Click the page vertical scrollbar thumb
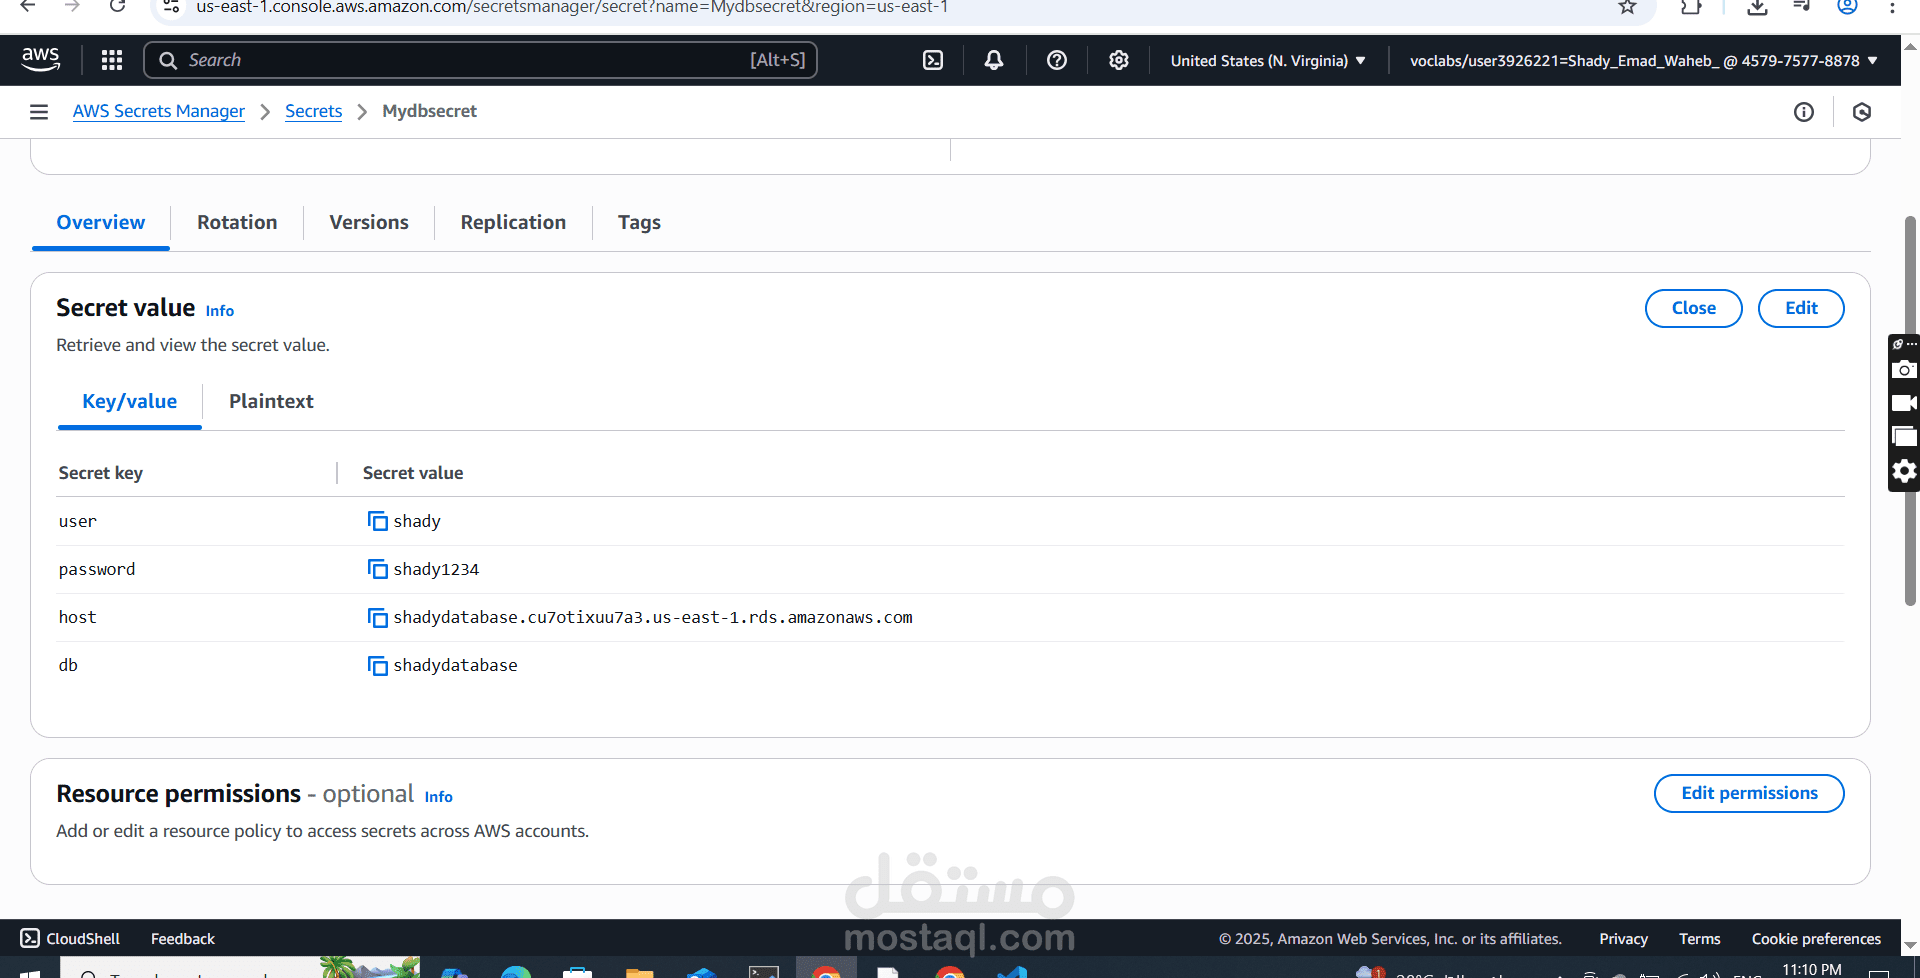The height and width of the screenshot is (978, 1920). click(1910, 411)
